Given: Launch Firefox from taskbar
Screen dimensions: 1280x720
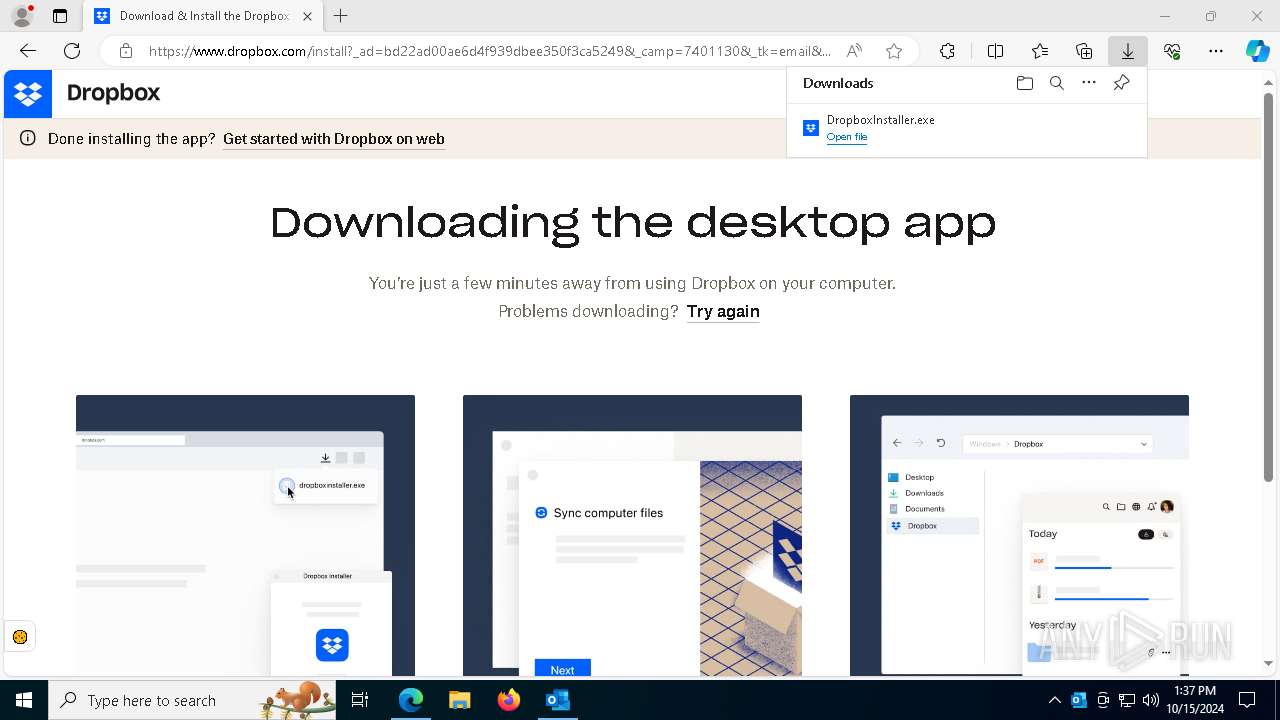Looking at the screenshot, I should click(x=509, y=700).
